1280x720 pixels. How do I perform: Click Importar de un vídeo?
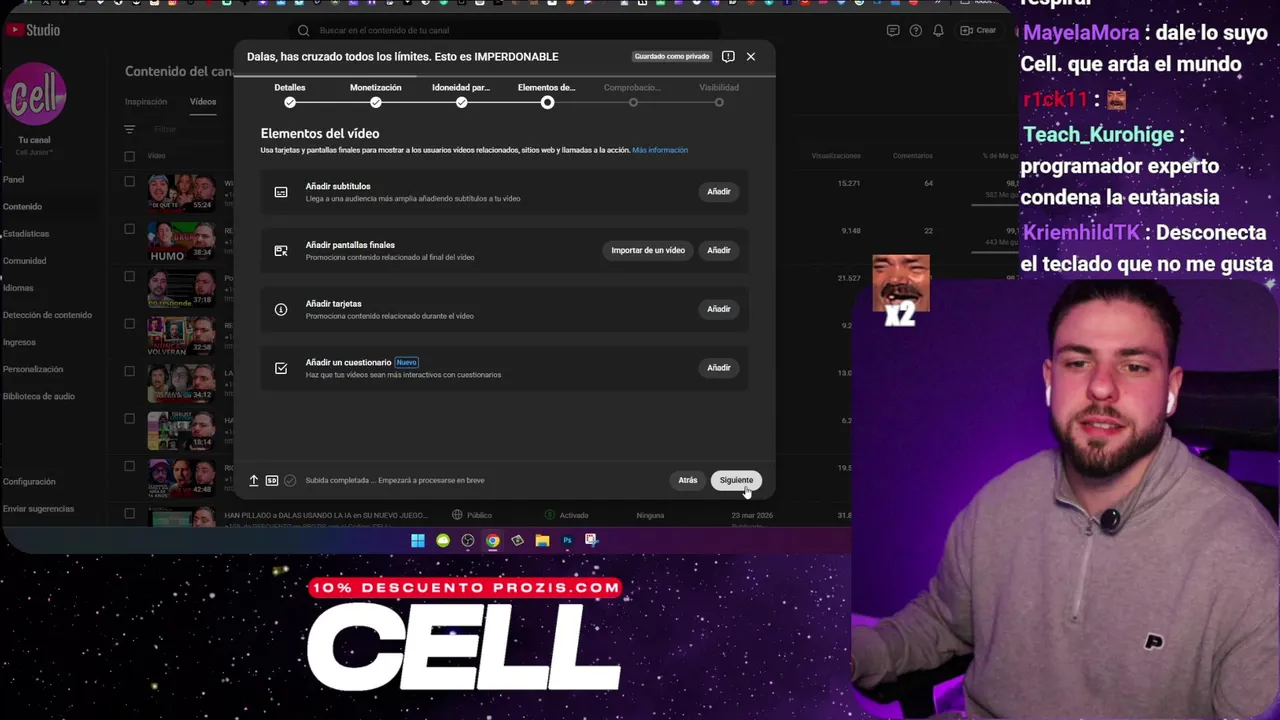(x=648, y=251)
